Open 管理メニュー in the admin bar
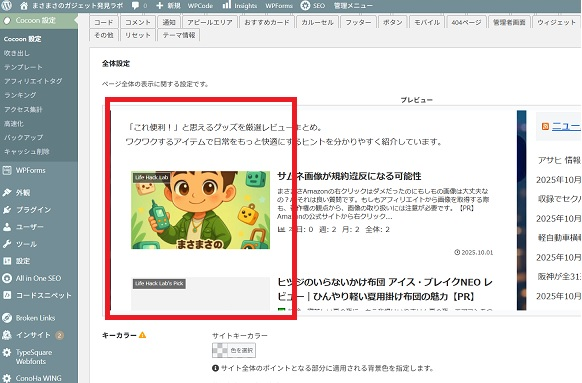The height and width of the screenshot is (383, 582). (353, 6)
